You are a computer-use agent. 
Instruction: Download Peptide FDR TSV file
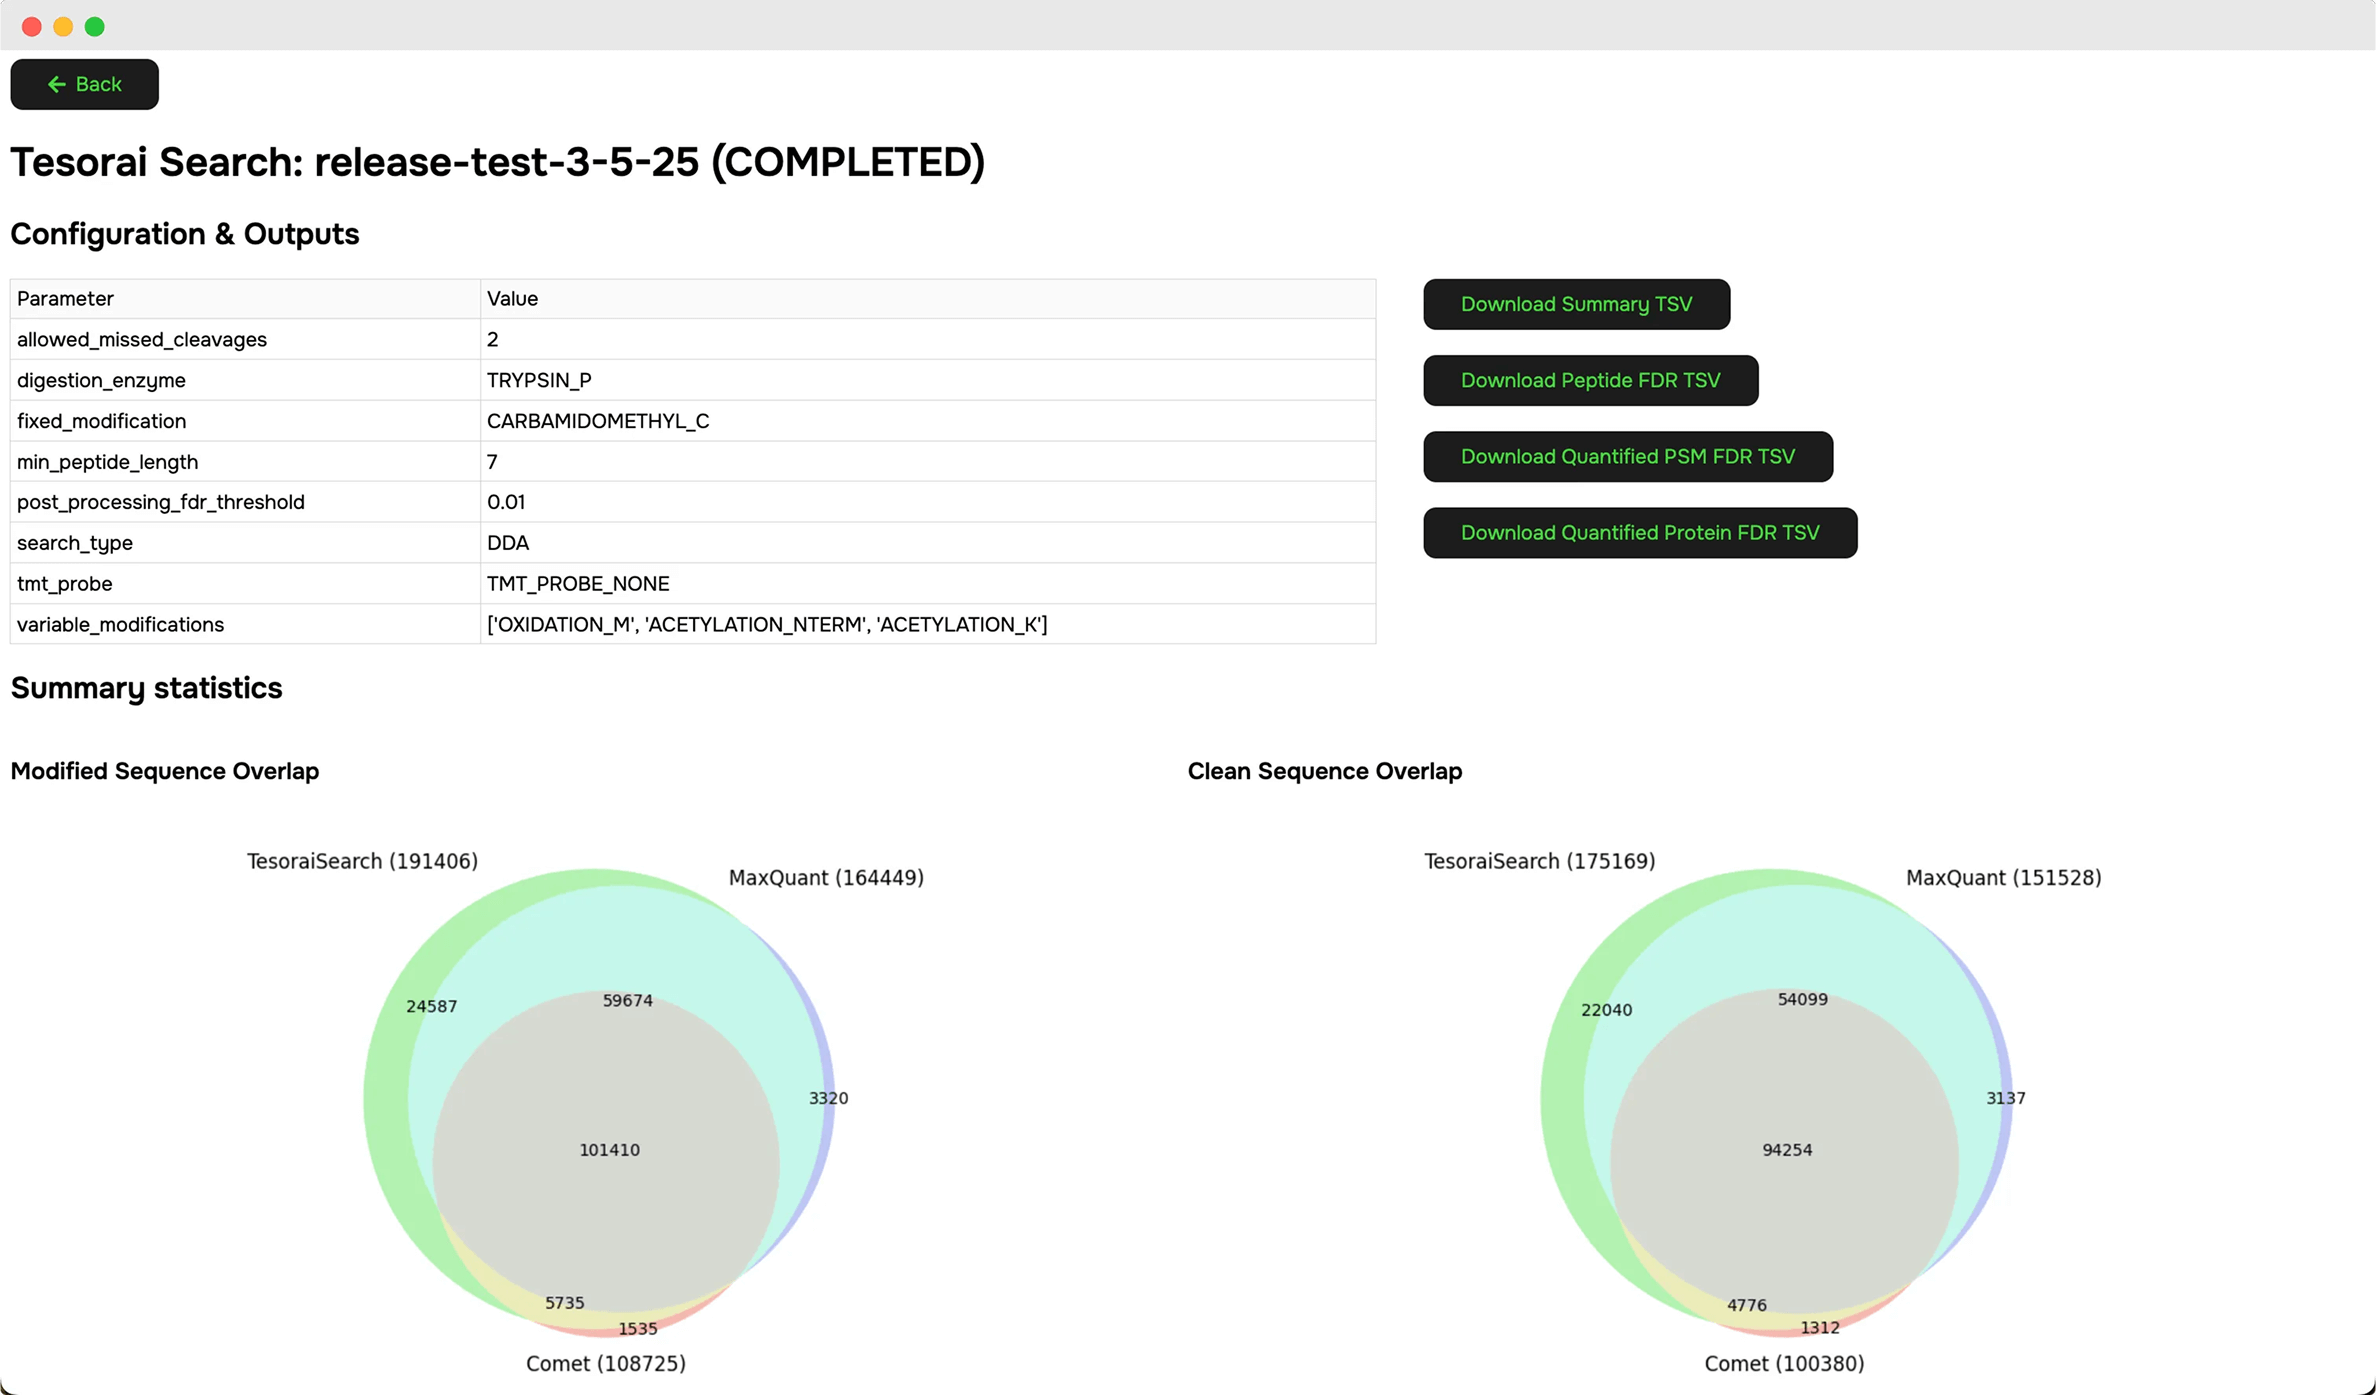pos(1590,380)
